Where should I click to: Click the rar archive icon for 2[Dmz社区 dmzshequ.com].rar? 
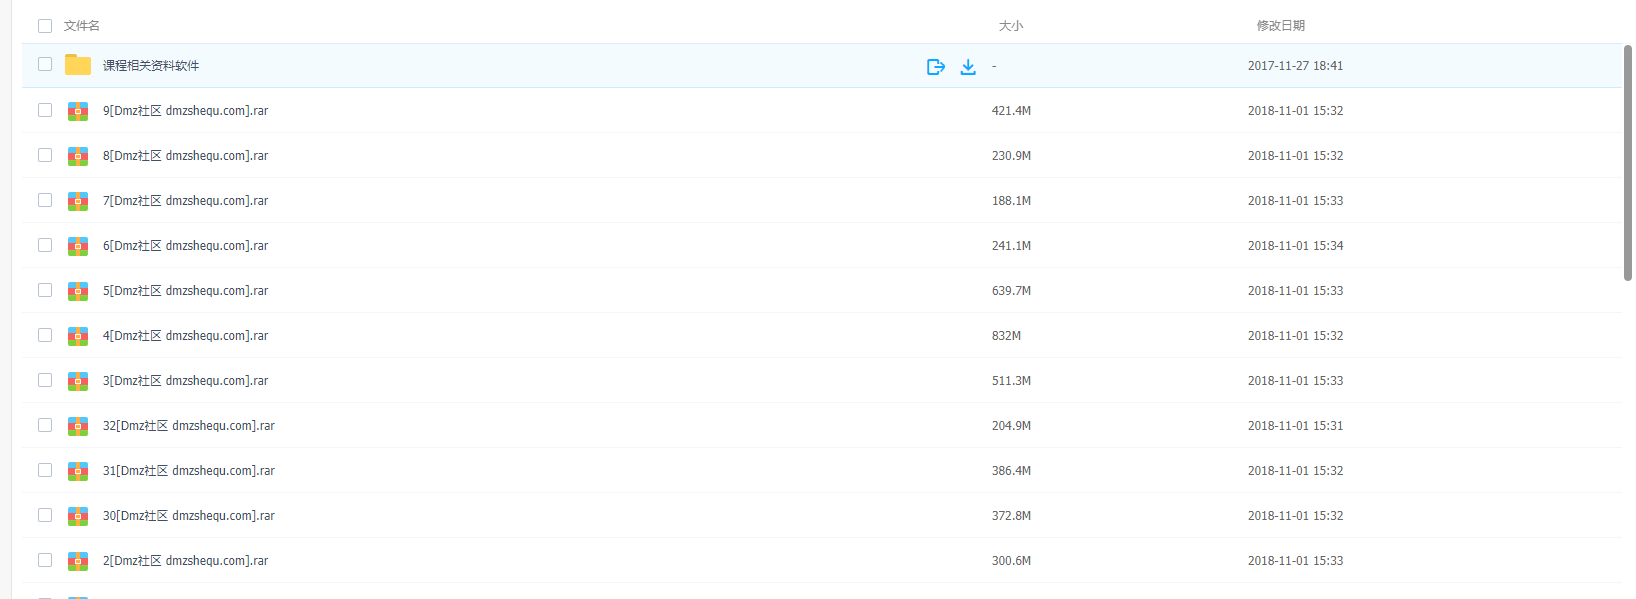[x=78, y=561]
